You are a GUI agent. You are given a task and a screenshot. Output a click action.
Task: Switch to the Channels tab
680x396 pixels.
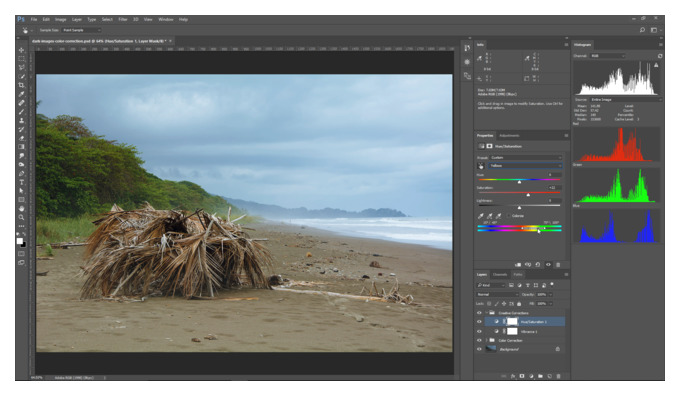pos(500,275)
